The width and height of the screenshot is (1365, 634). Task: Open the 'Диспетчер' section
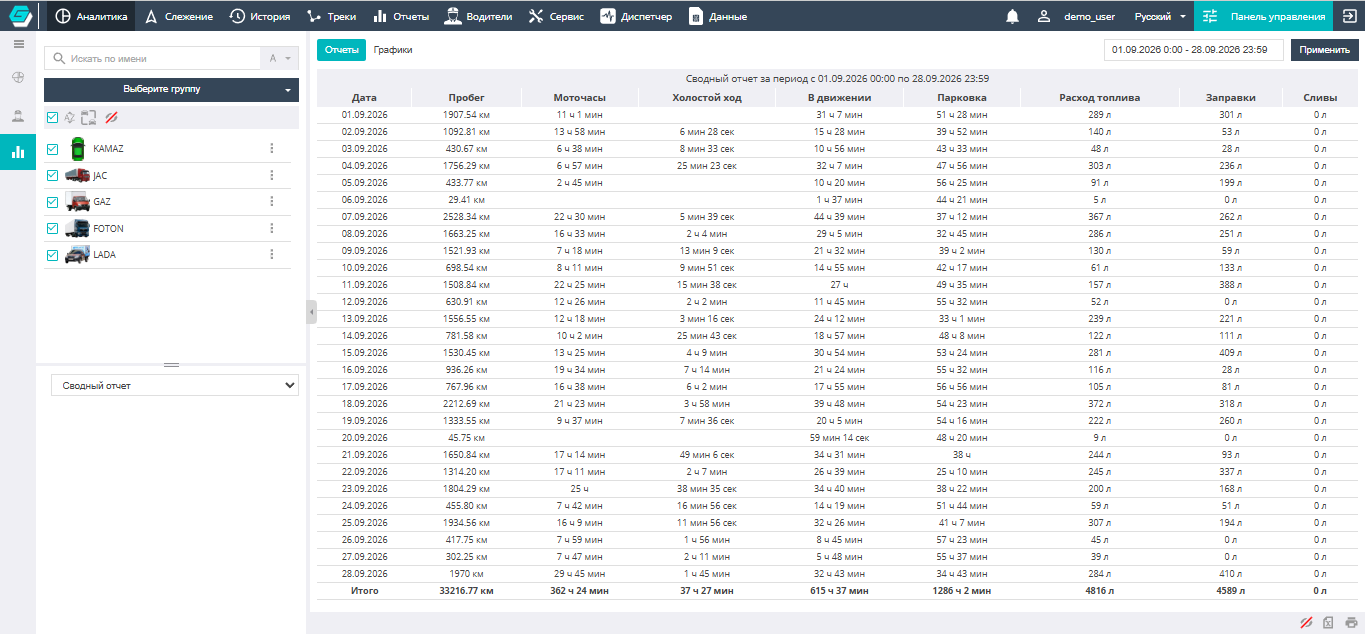637,16
